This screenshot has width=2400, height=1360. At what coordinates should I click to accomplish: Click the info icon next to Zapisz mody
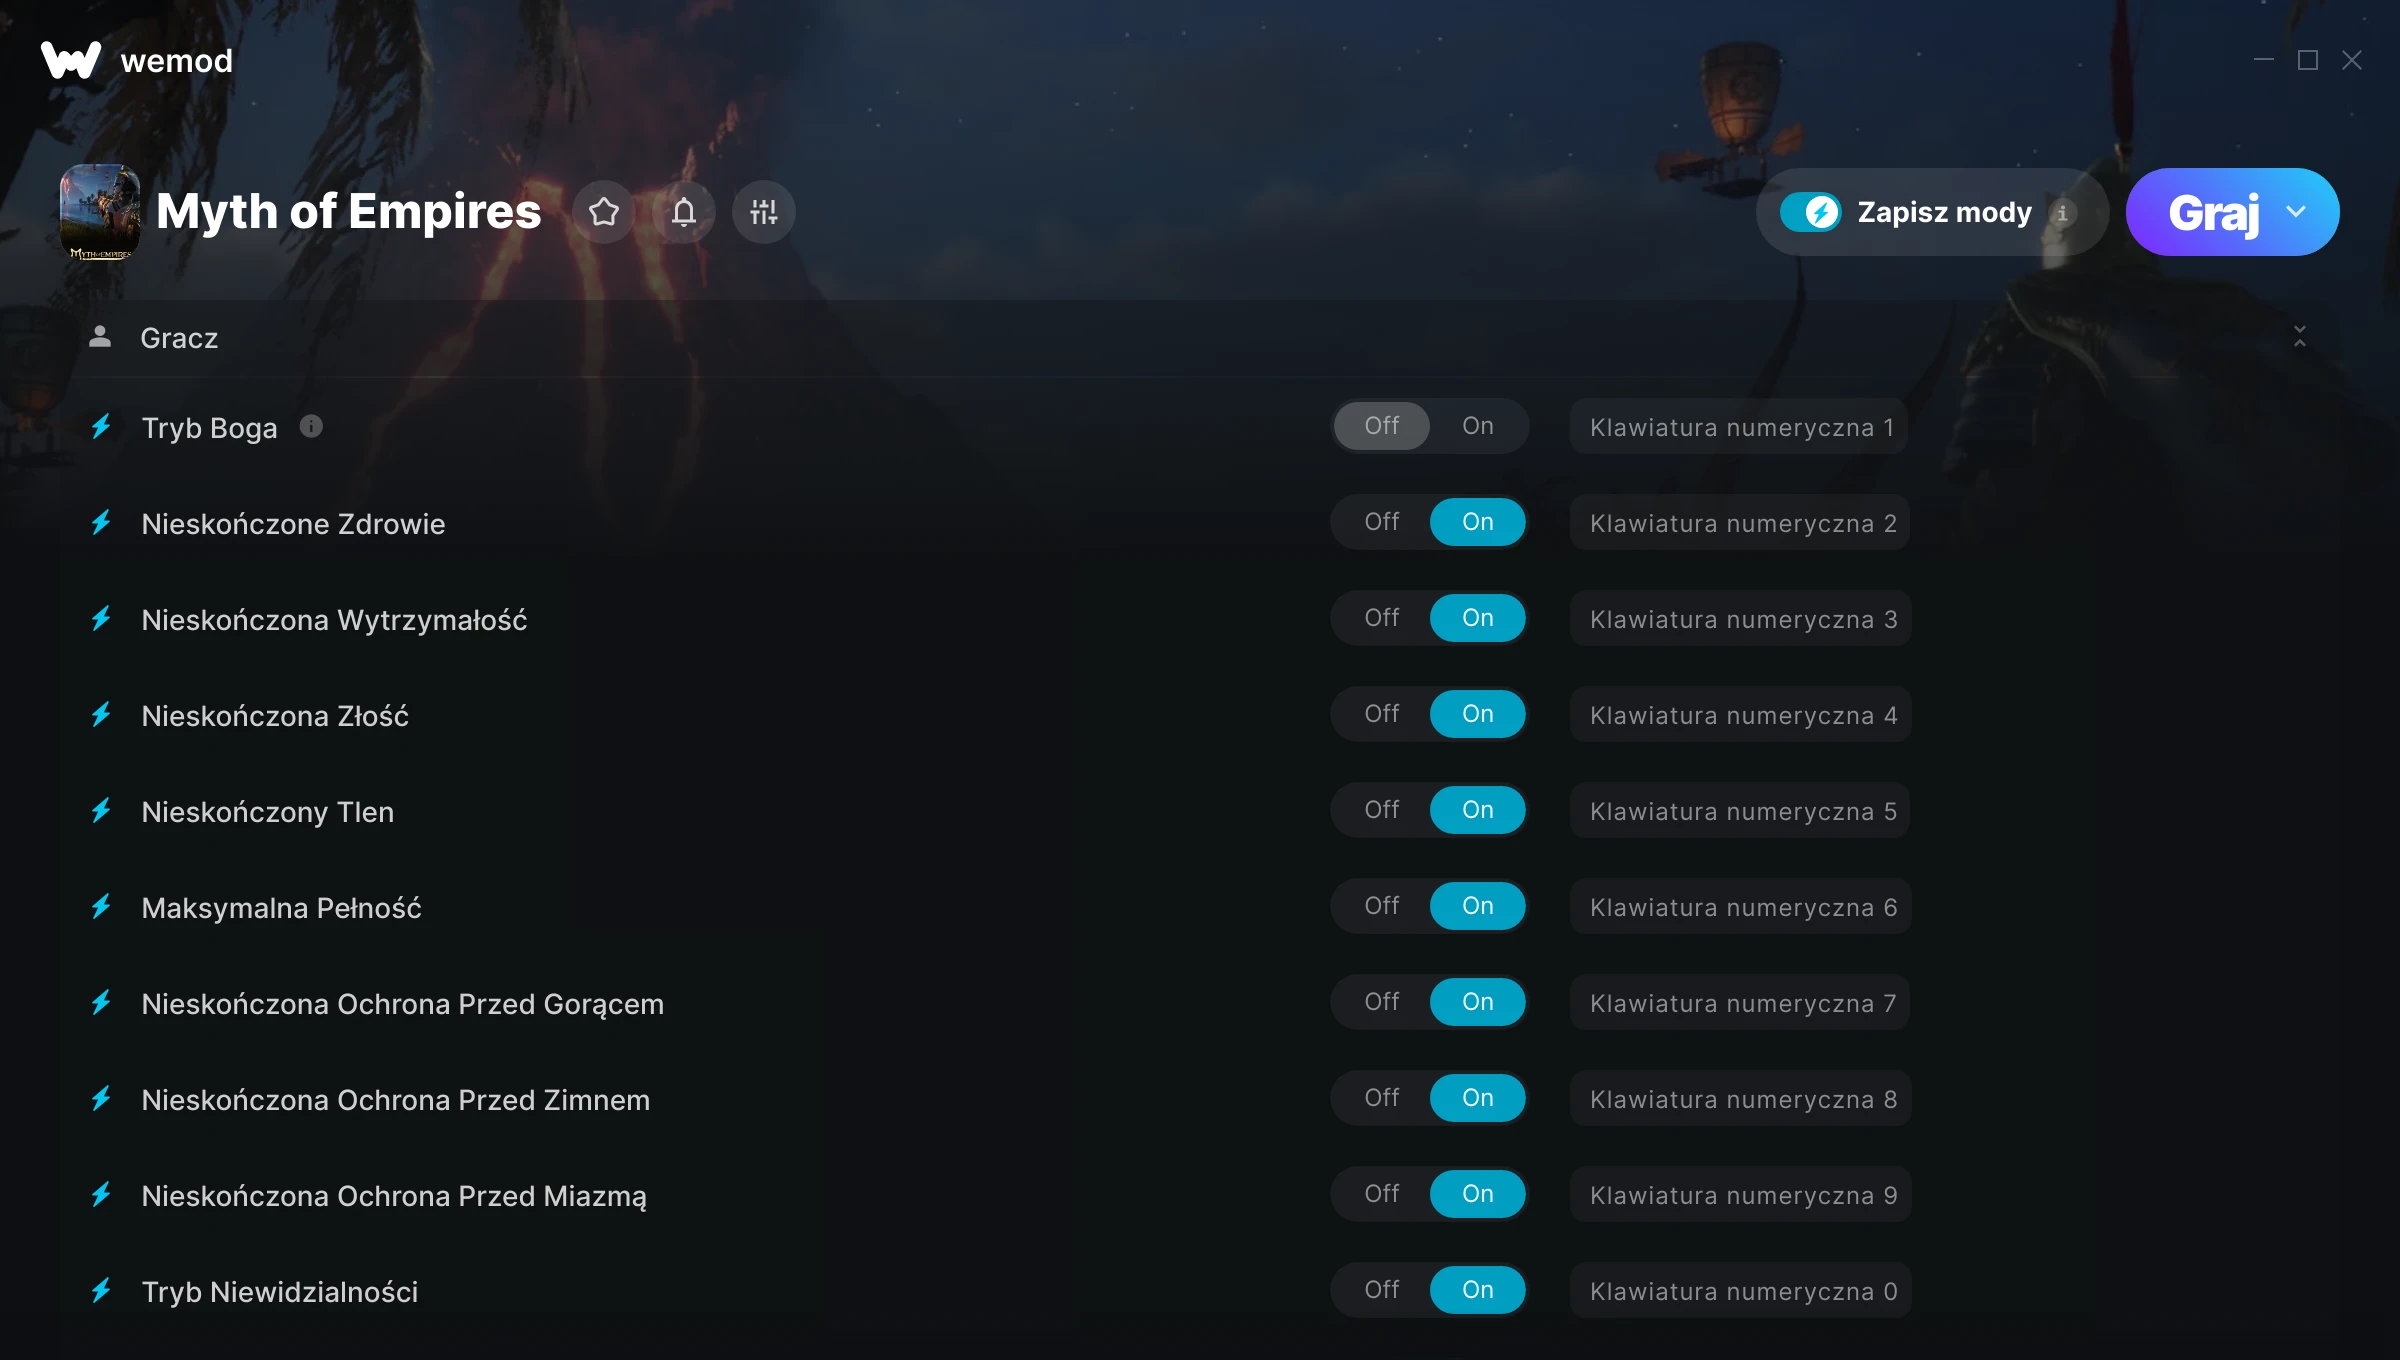point(2062,213)
